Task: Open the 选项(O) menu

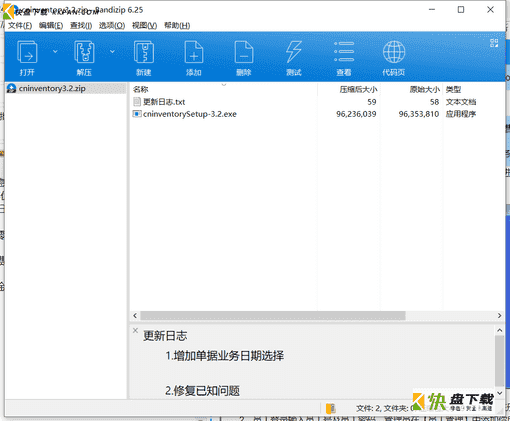Action: coord(112,26)
